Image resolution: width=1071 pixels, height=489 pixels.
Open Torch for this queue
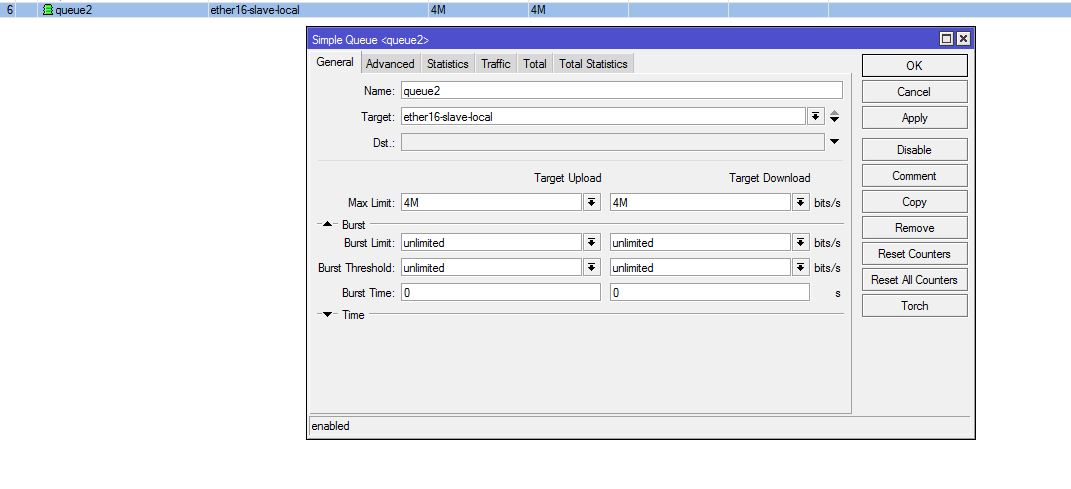[x=915, y=305]
